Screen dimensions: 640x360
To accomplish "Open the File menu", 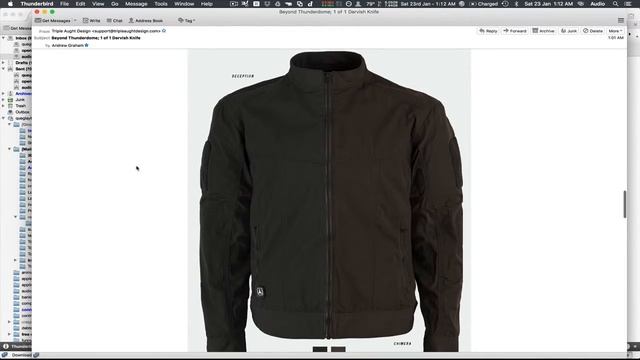I will (x=64, y=4).
